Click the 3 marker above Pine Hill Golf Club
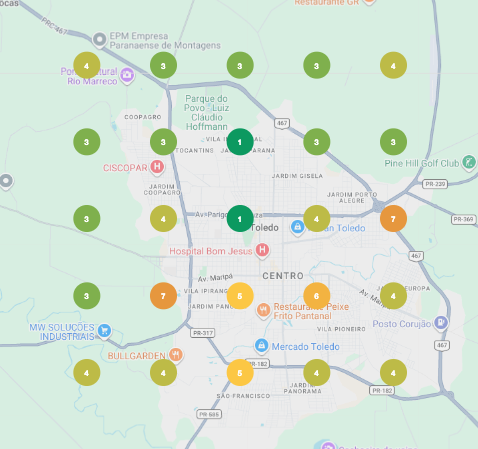This screenshot has height=449, width=478. pos(393,142)
